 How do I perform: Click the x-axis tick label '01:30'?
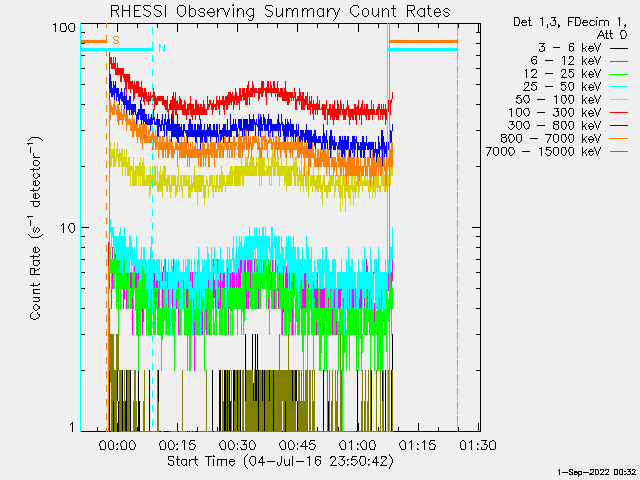click(x=478, y=445)
